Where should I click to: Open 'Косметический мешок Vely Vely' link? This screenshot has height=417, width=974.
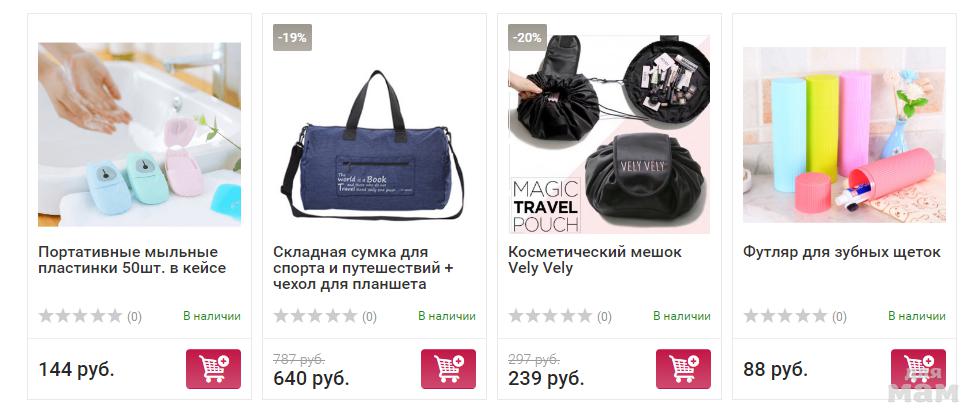[x=594, y=260]
